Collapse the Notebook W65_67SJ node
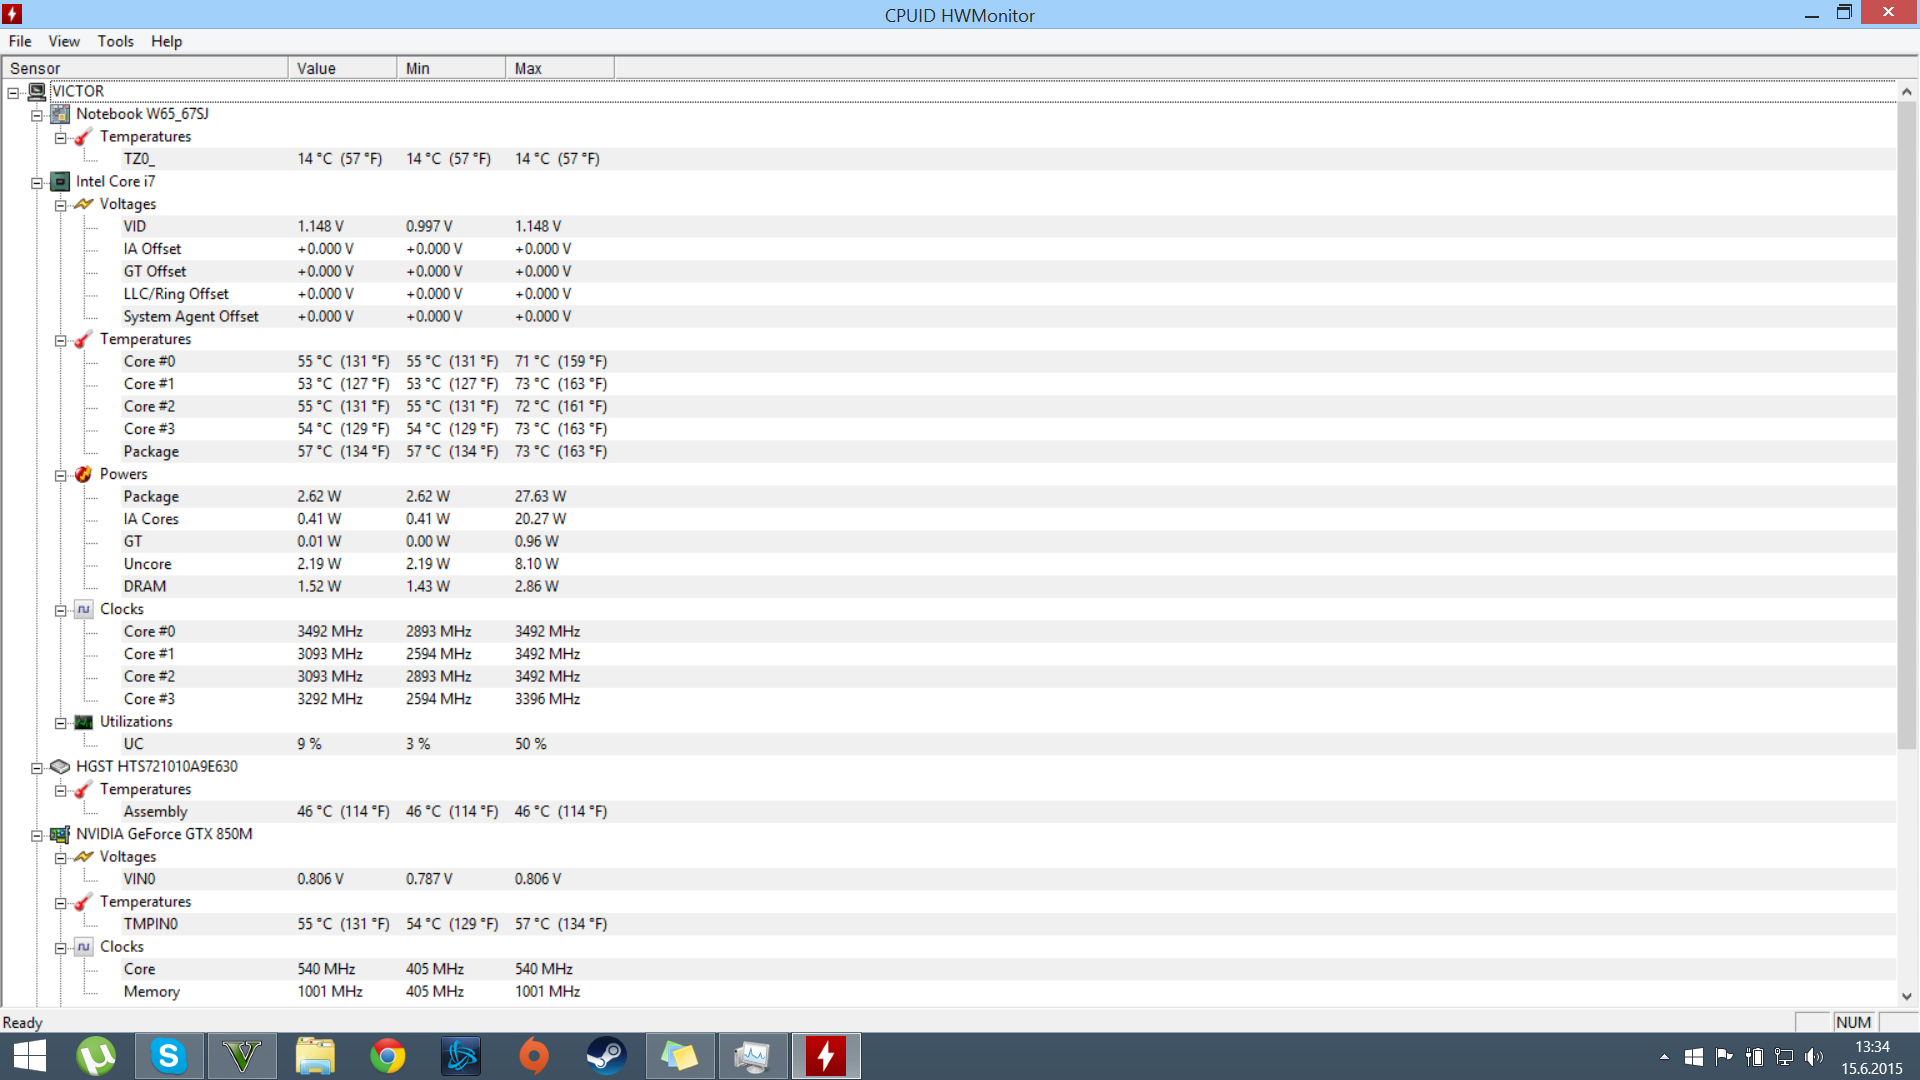Screen dimensions: 1920x1080 [37, 116]
